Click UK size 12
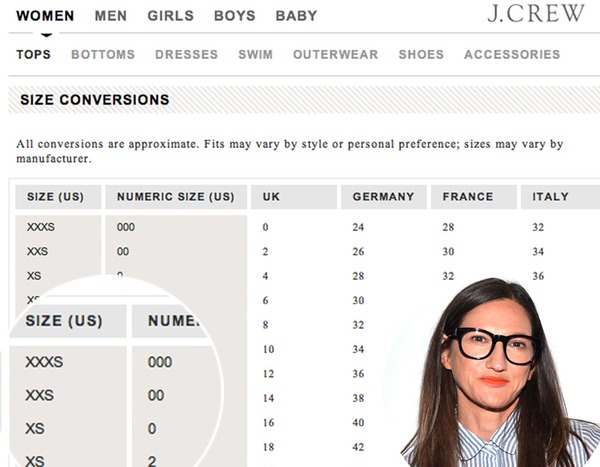The height and width of the screenshot is (467, 600). (268, 374)
